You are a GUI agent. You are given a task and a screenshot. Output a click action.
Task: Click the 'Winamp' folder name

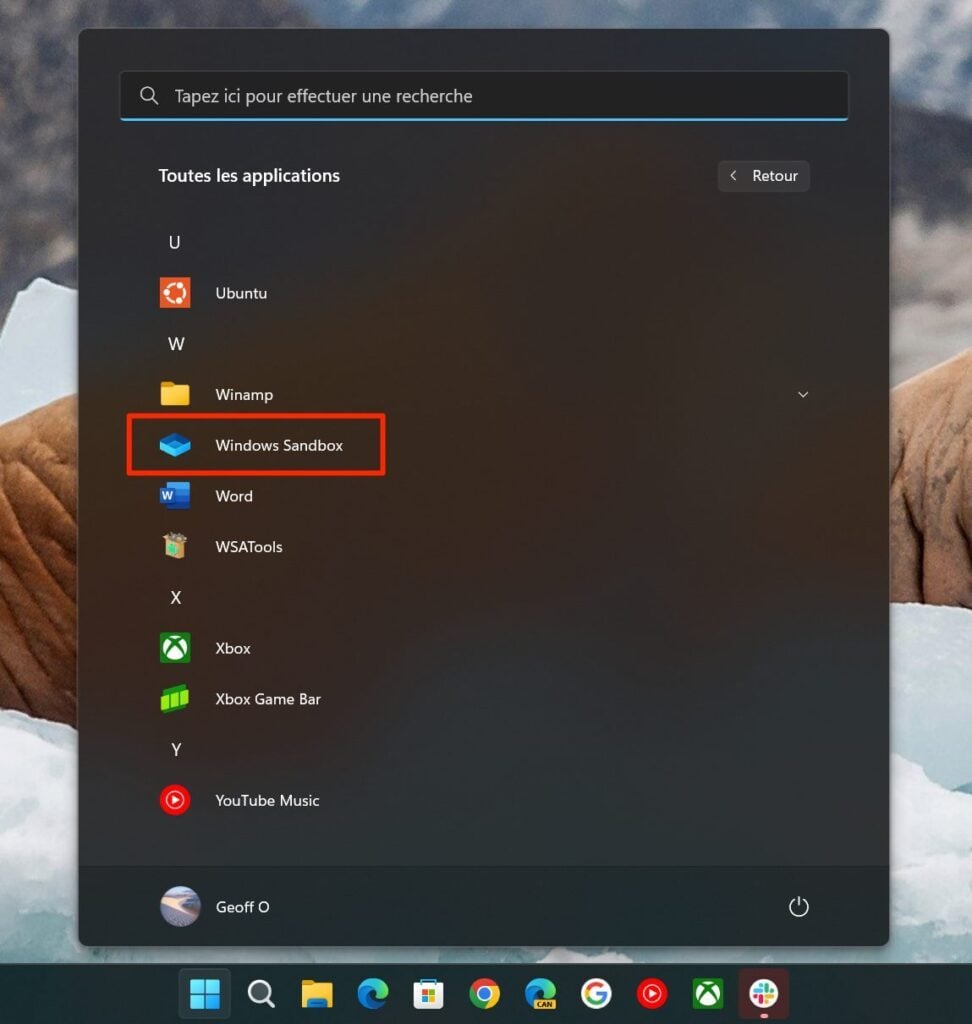244,395
